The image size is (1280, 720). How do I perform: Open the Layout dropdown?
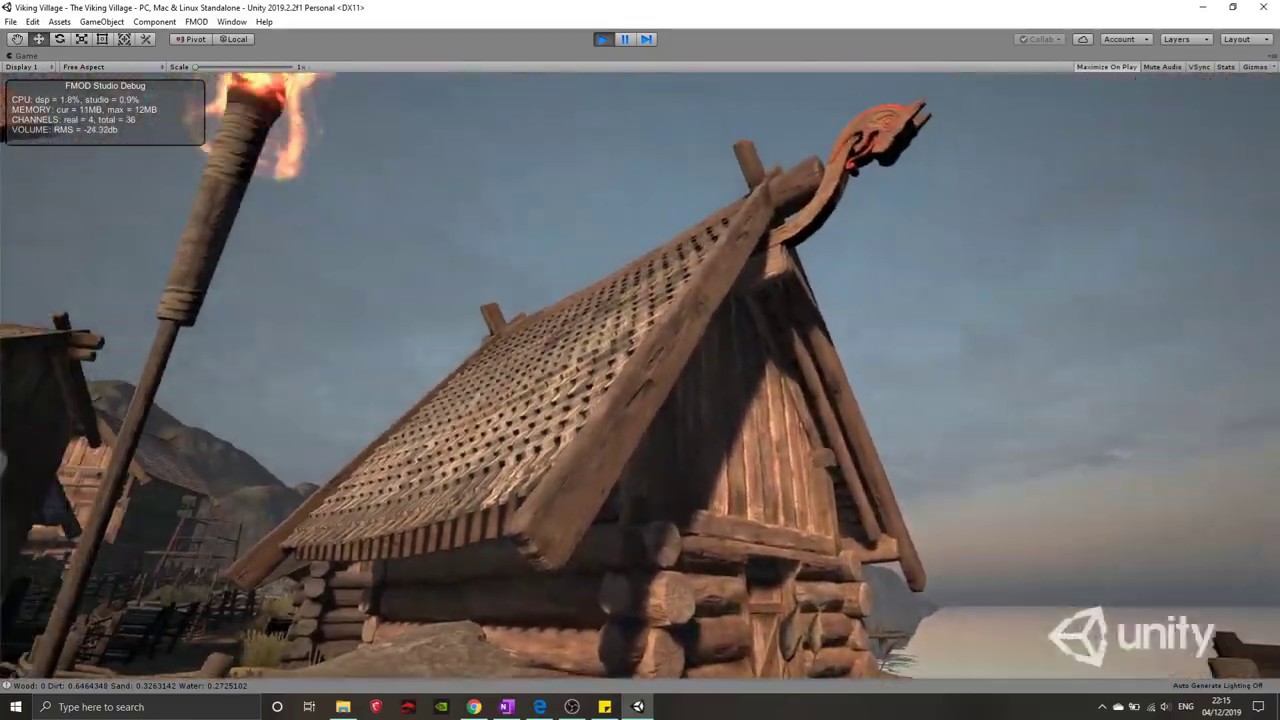point(1246,39)
